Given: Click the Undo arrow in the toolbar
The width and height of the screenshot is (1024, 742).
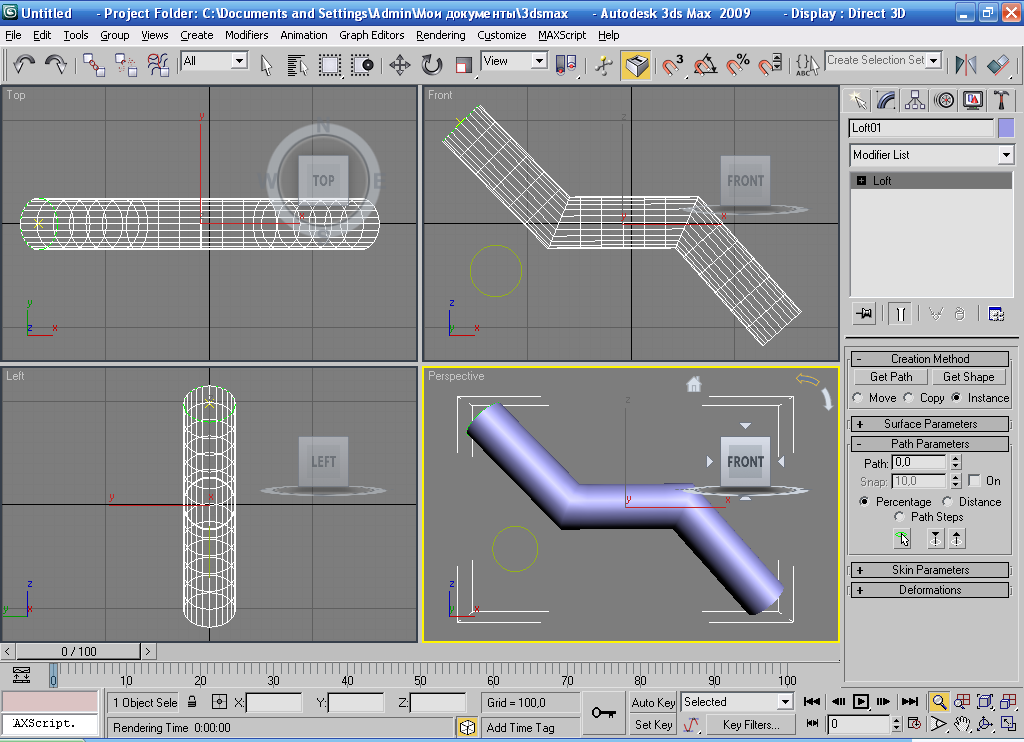Looking at the screenshot, I should 24,65.
